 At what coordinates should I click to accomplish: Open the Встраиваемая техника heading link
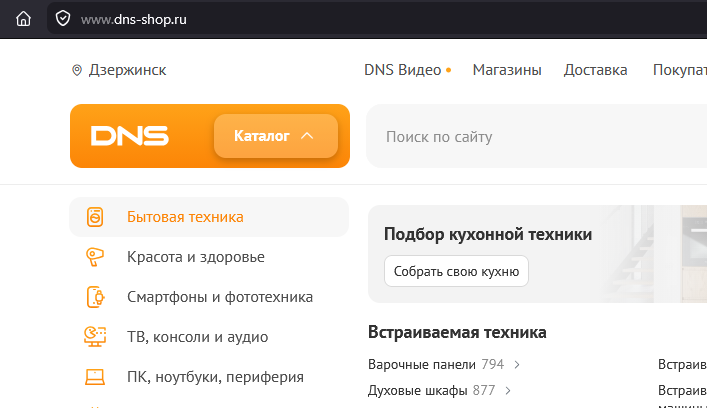(457, 332)
